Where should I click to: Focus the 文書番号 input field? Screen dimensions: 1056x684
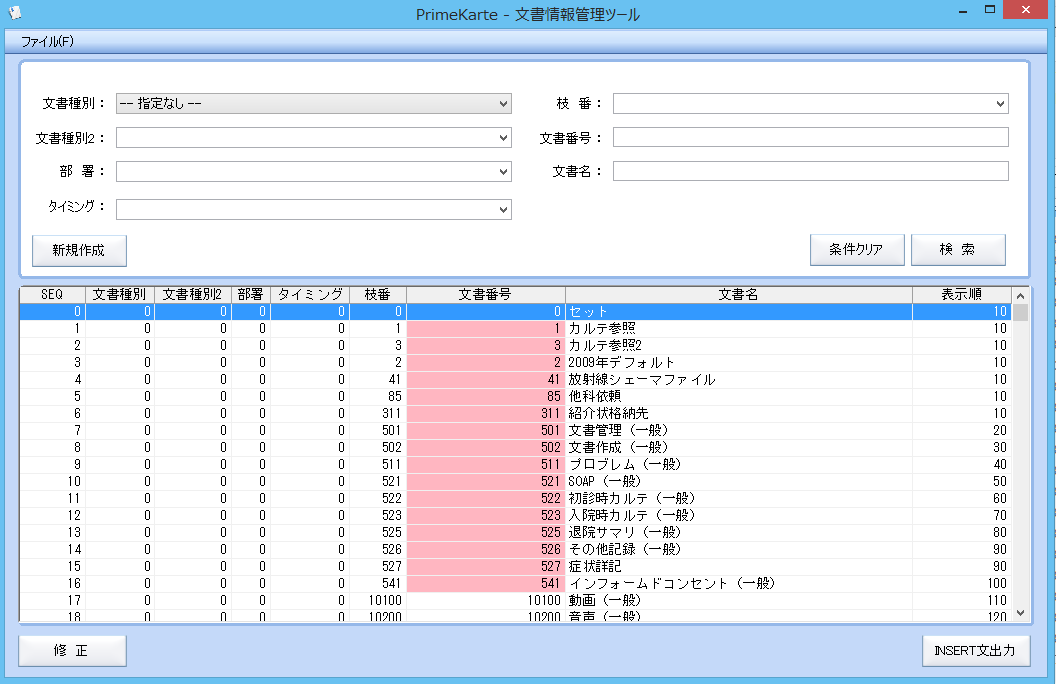811,137
